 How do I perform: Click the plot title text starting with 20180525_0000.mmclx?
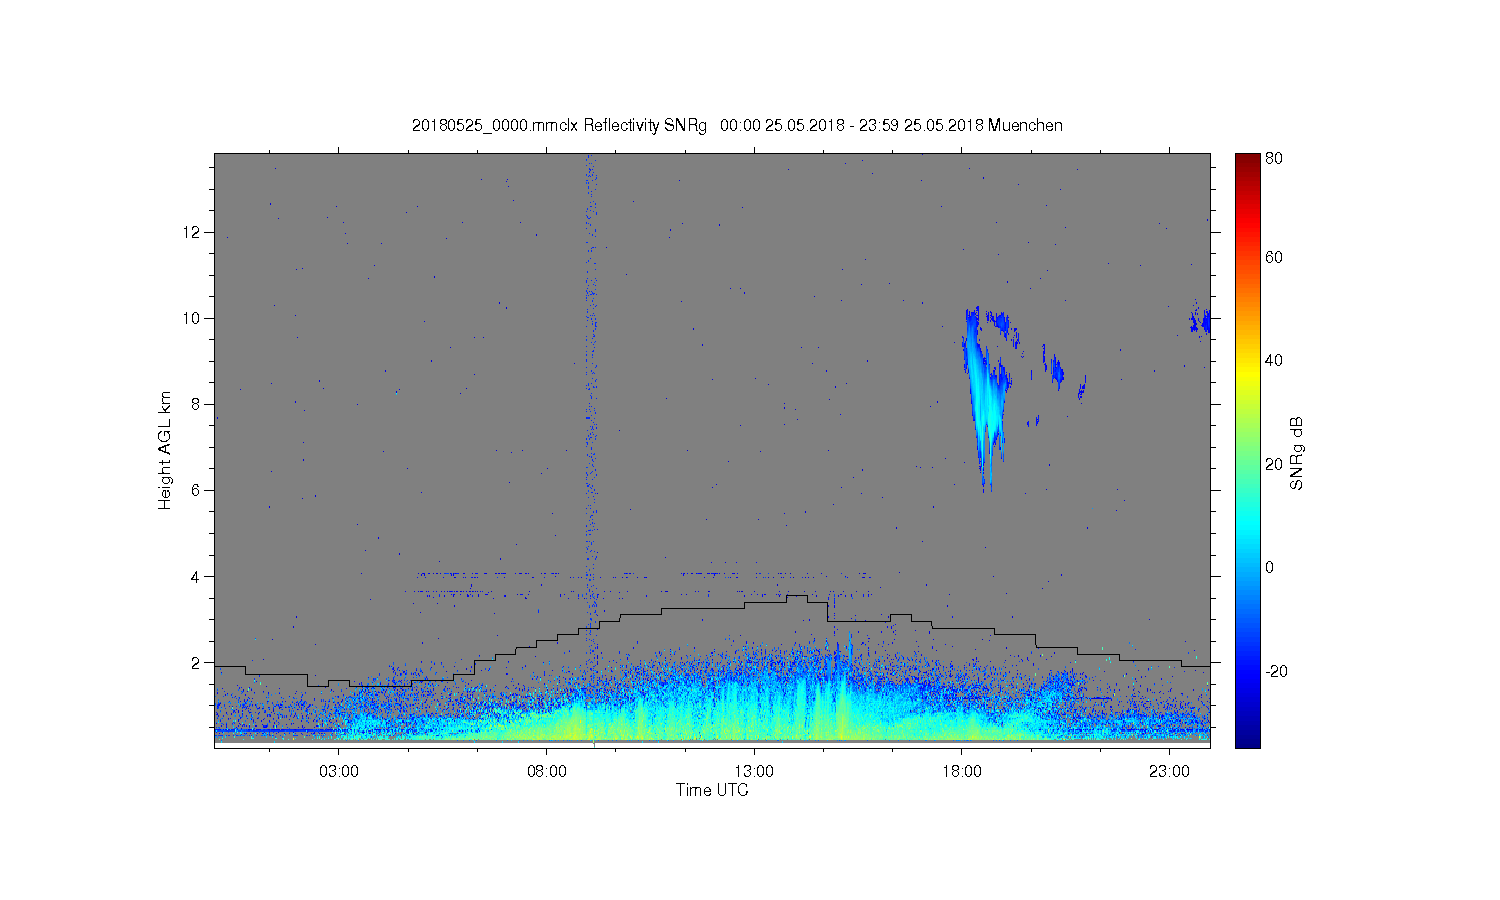click(737, 126)
